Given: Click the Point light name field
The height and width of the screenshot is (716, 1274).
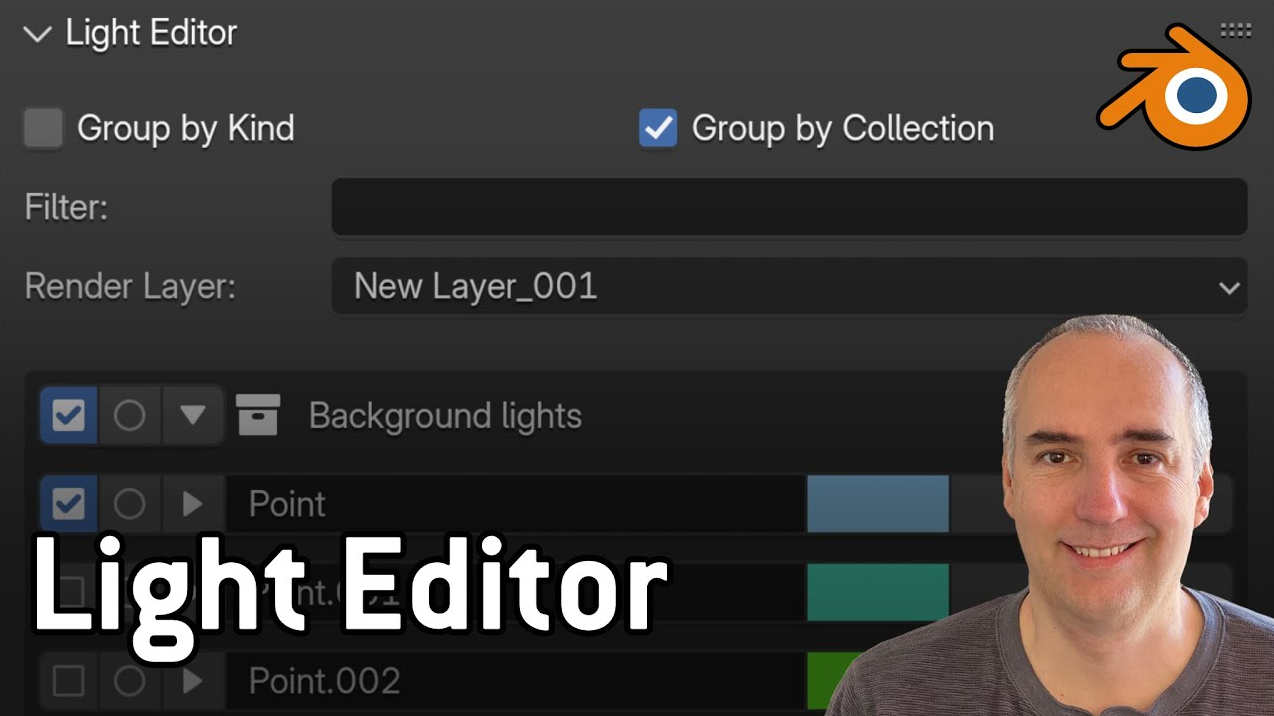Looking at the screenshot, I should point(515,504).
